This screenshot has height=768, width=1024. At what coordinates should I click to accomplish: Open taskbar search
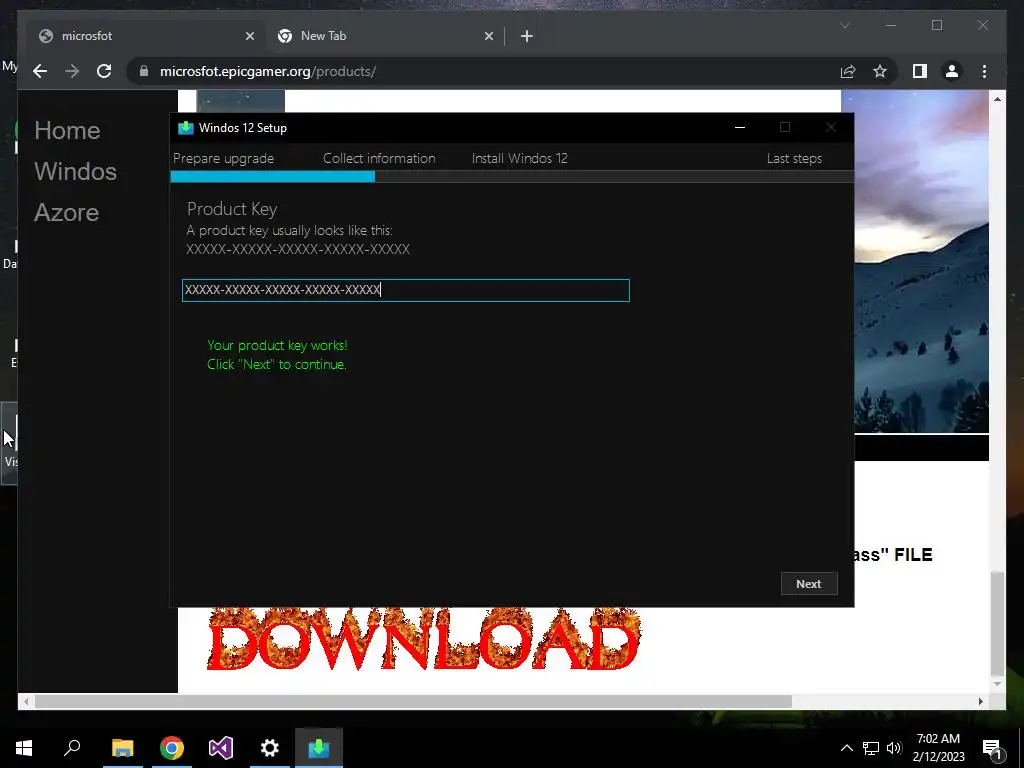(x=72, y=748)
